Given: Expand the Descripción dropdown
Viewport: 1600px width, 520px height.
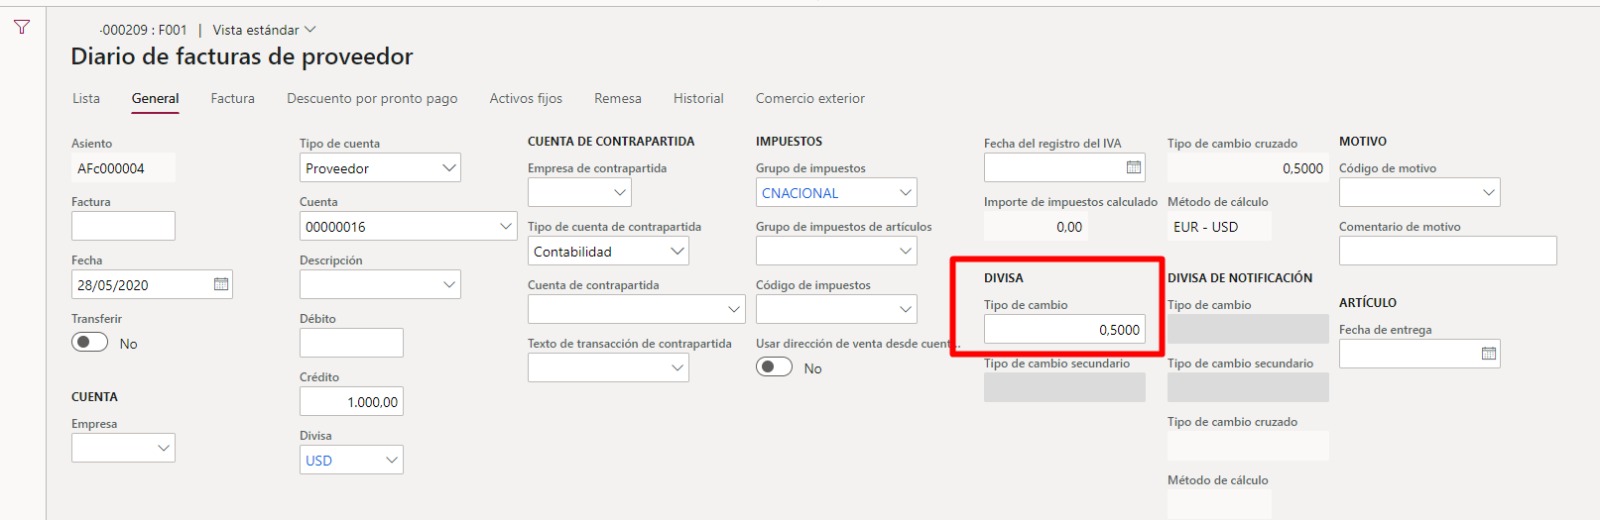Looking at the screenshot, I should pyautogui.click(x=449, y=285).
